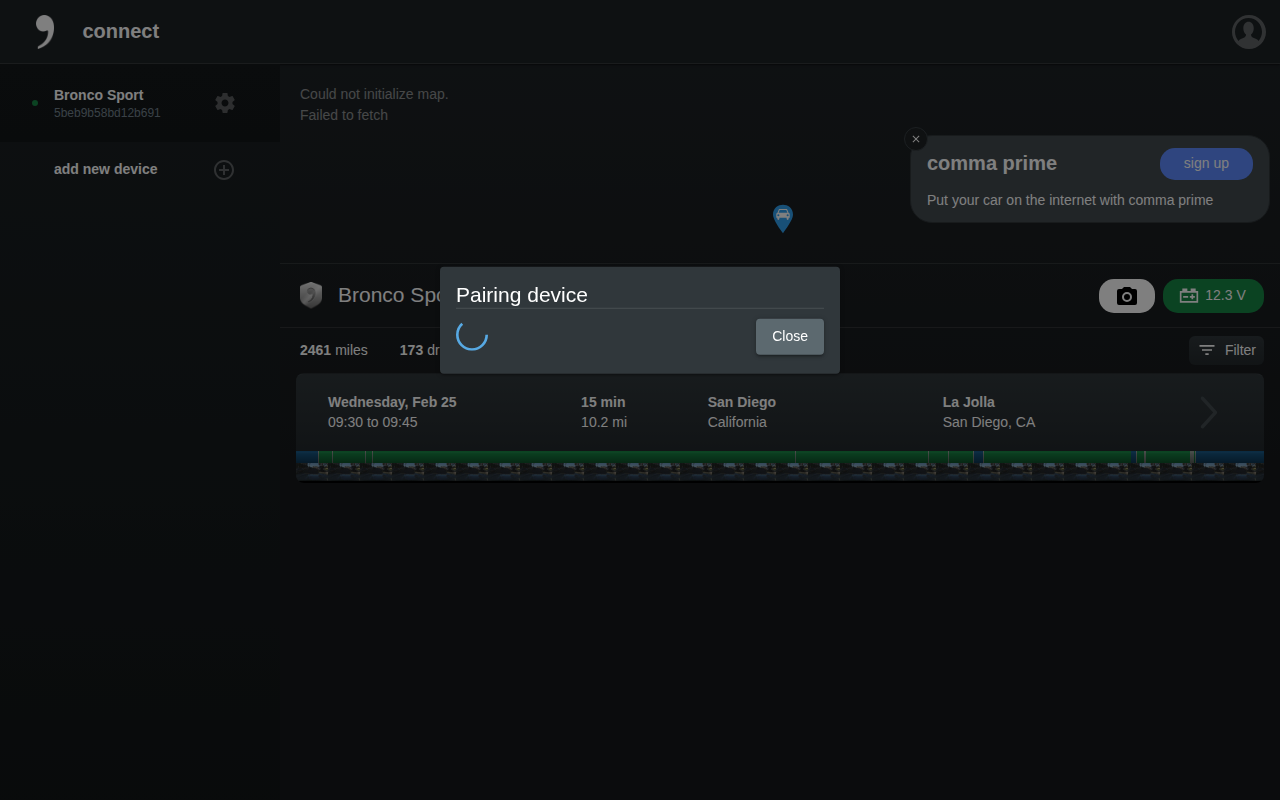1280x800 pixels.
Task: Click the comma prime heading
Action: [x=992, y=163]
